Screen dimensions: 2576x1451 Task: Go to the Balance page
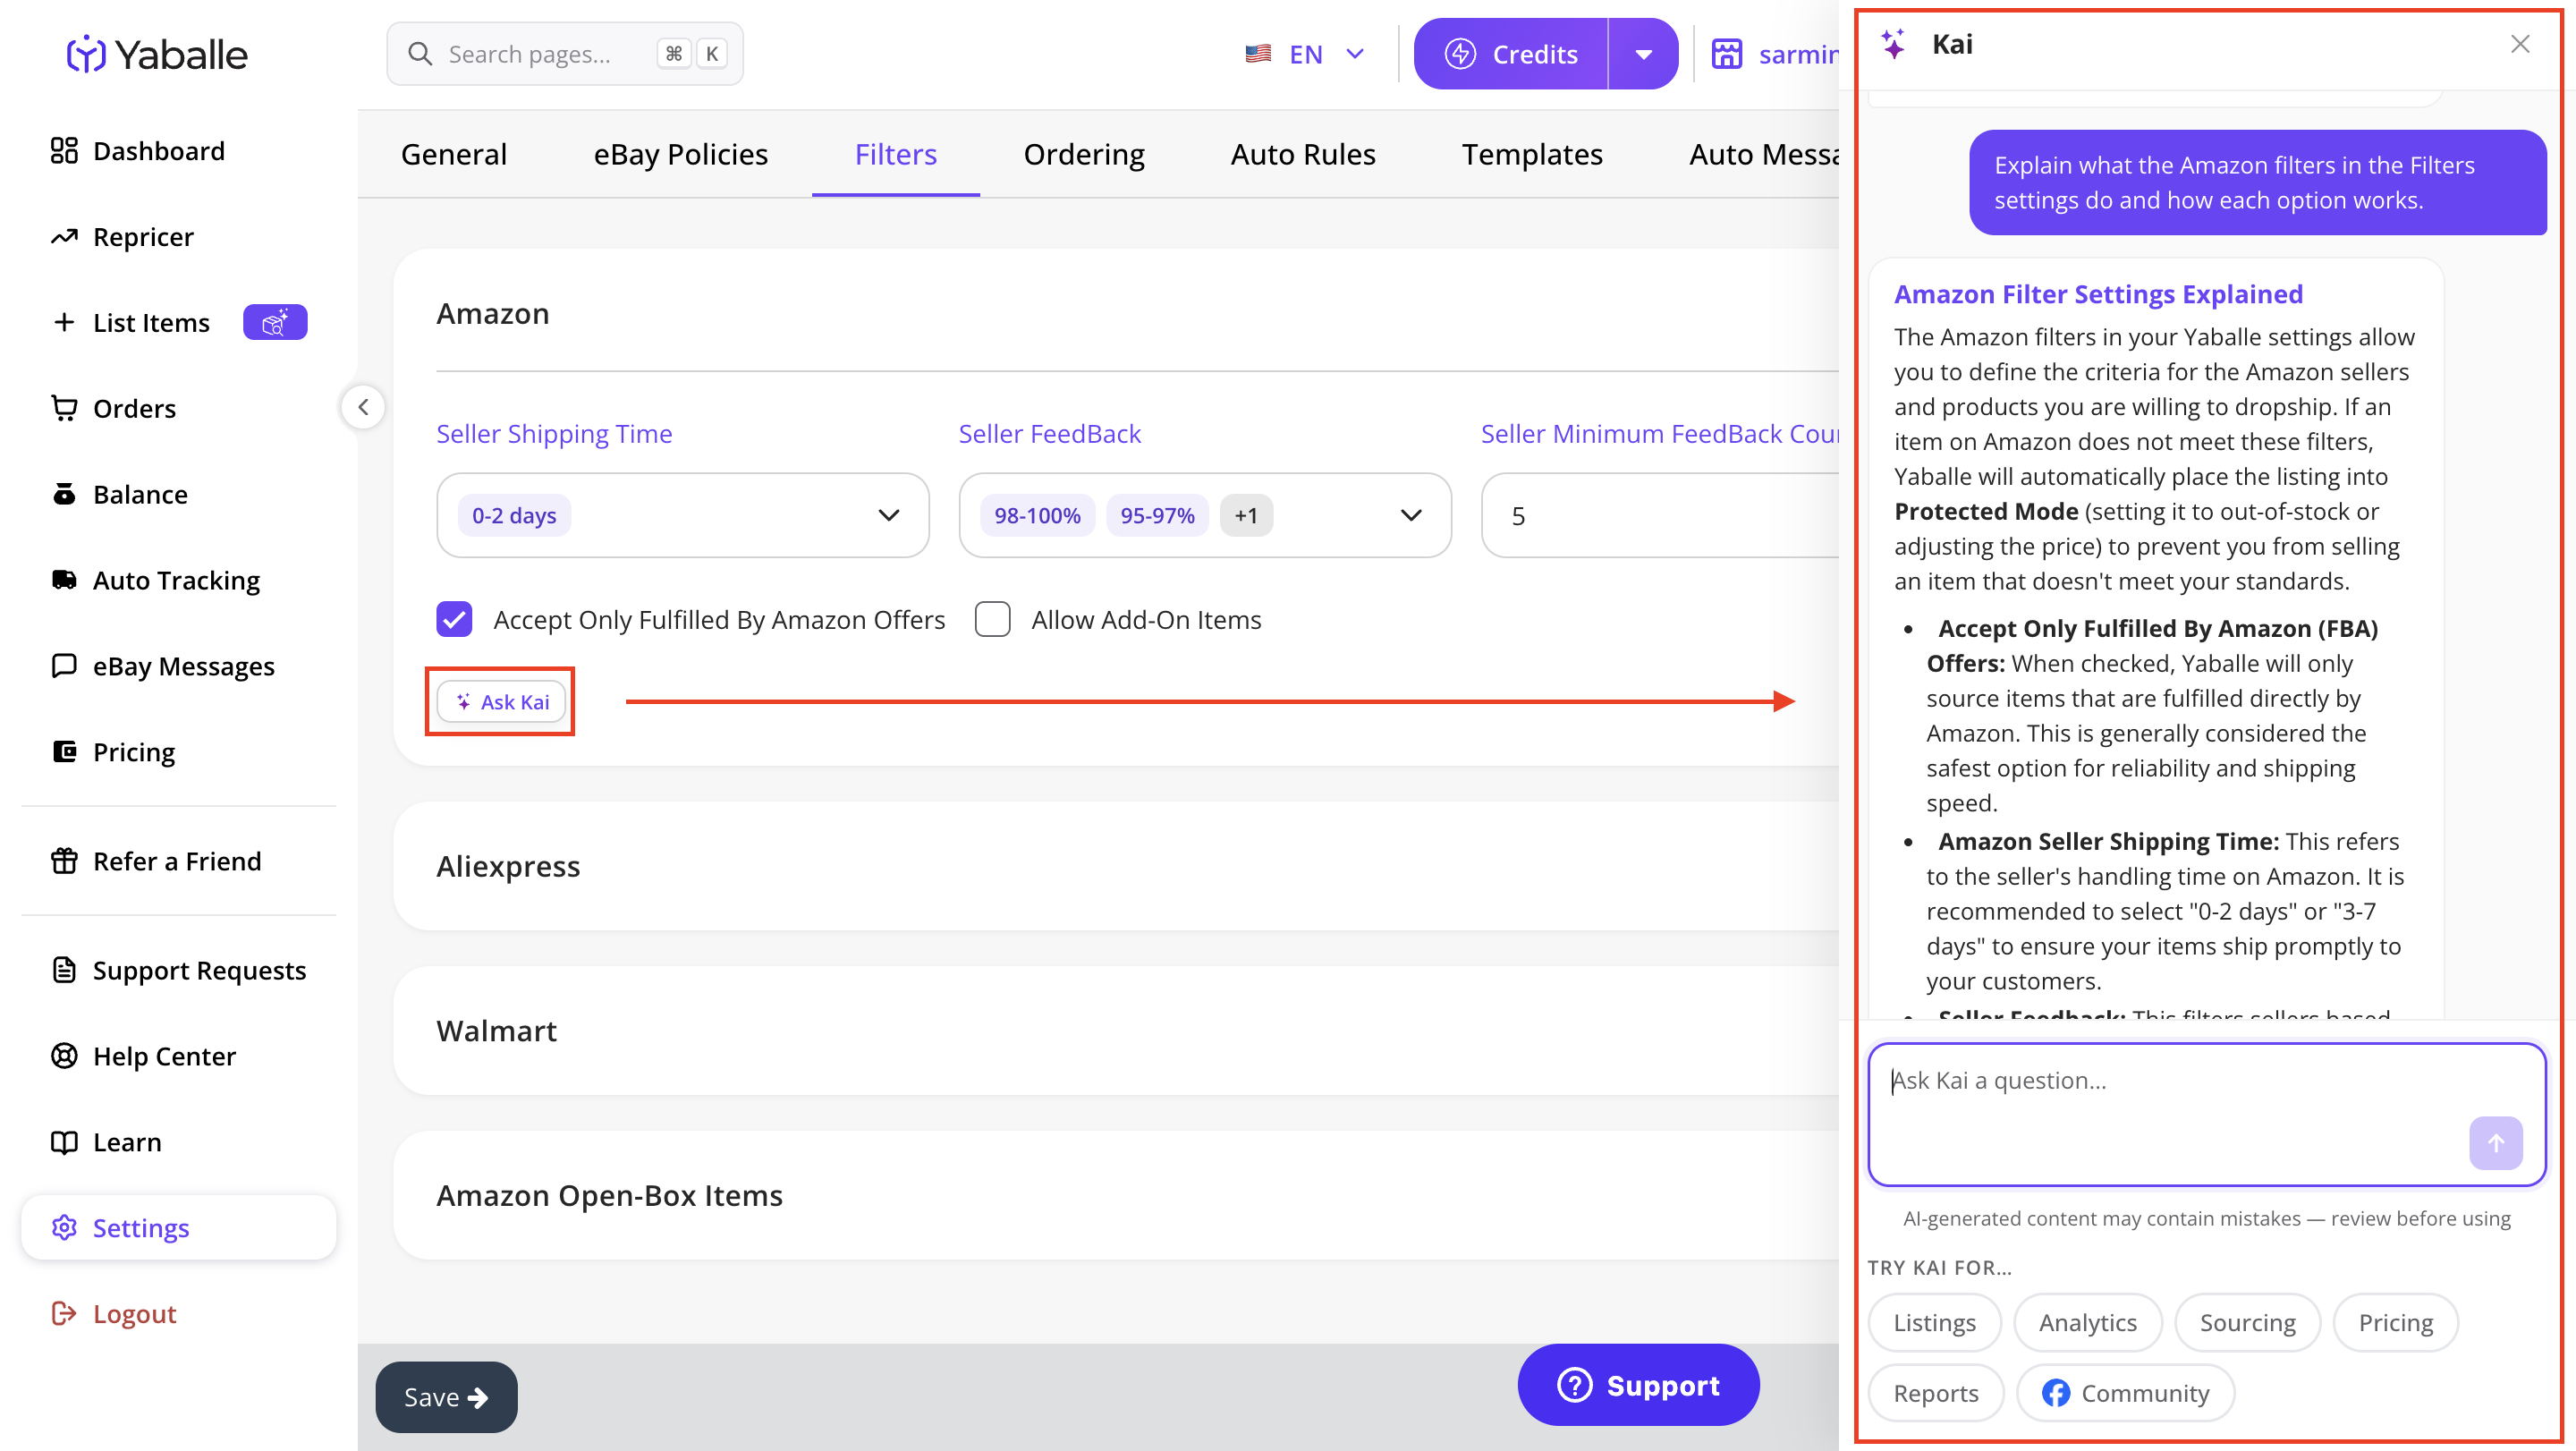point(120,494)
